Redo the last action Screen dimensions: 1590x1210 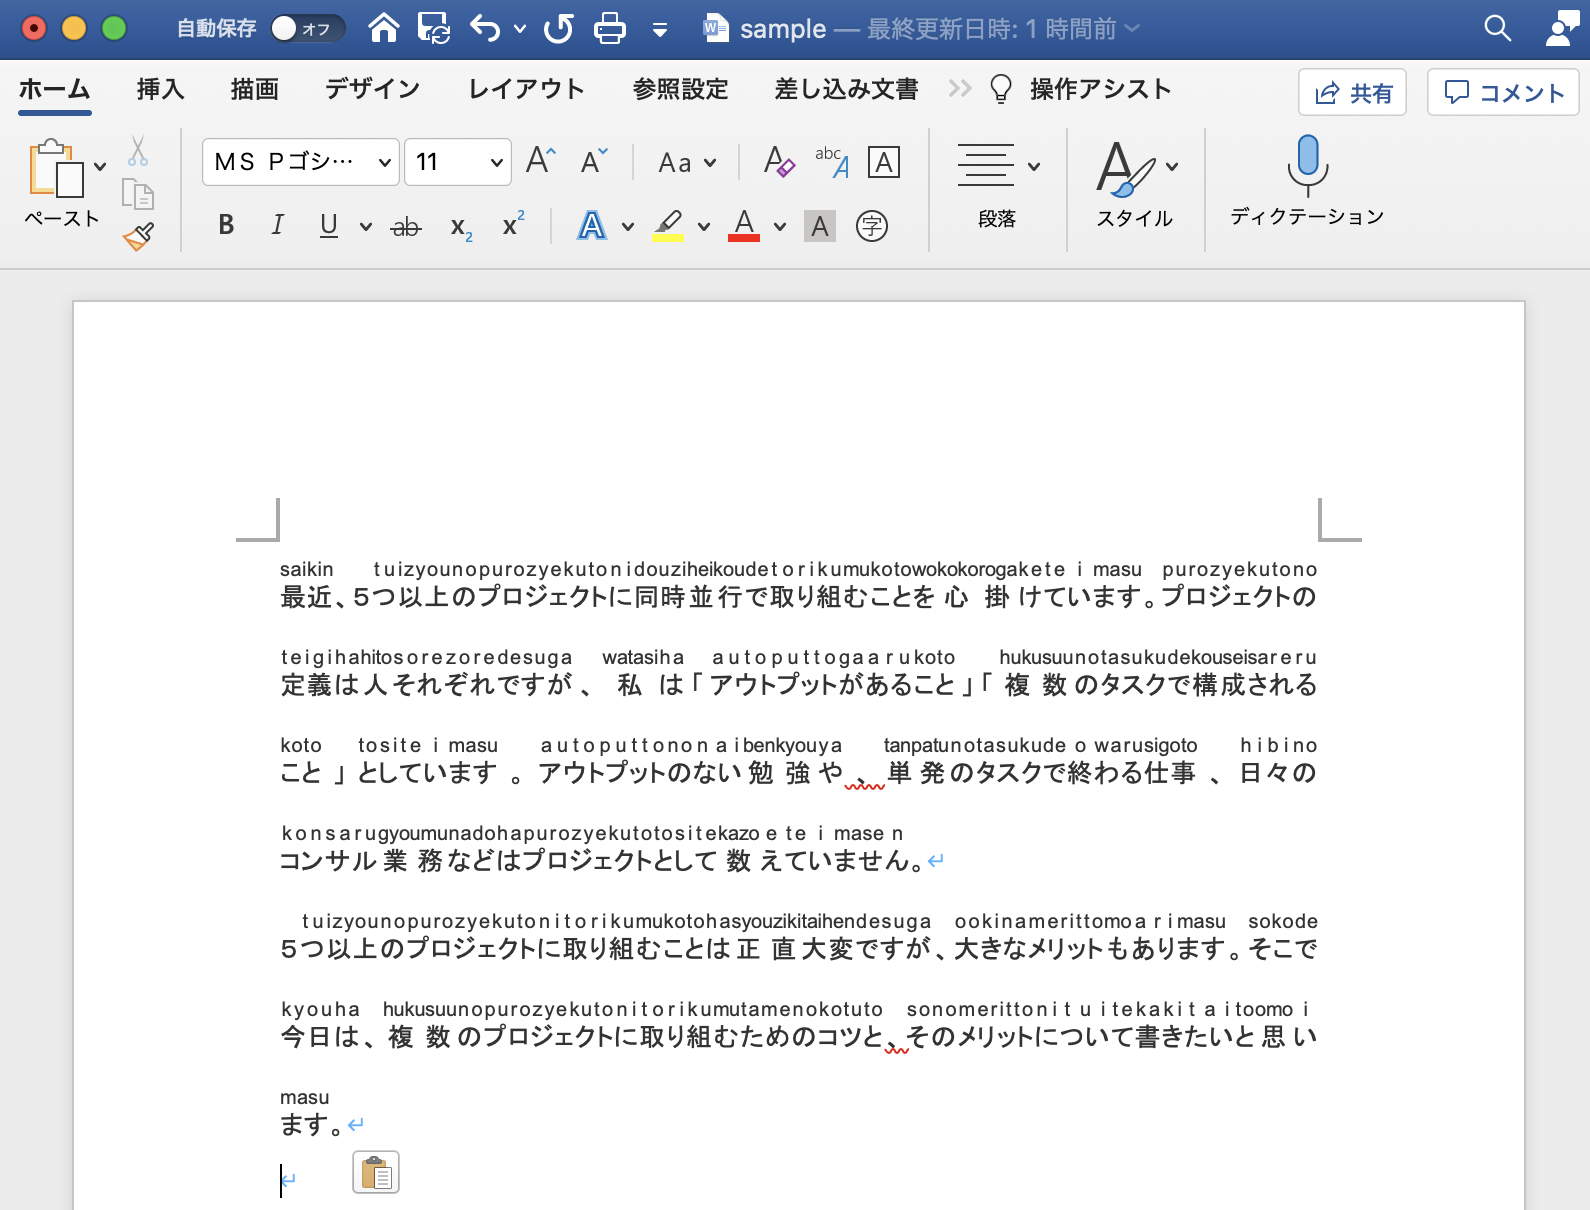point(559,28)
